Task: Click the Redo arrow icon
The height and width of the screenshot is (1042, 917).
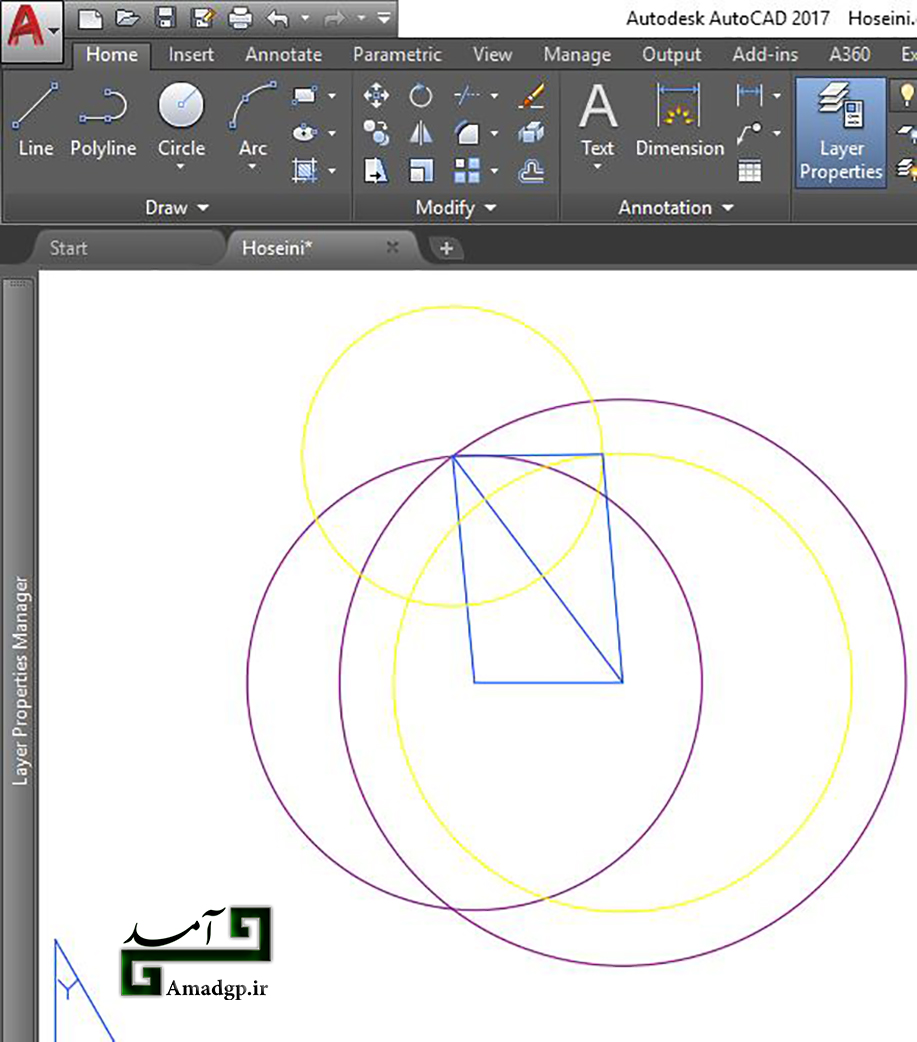Action: (x=336, y=18)
